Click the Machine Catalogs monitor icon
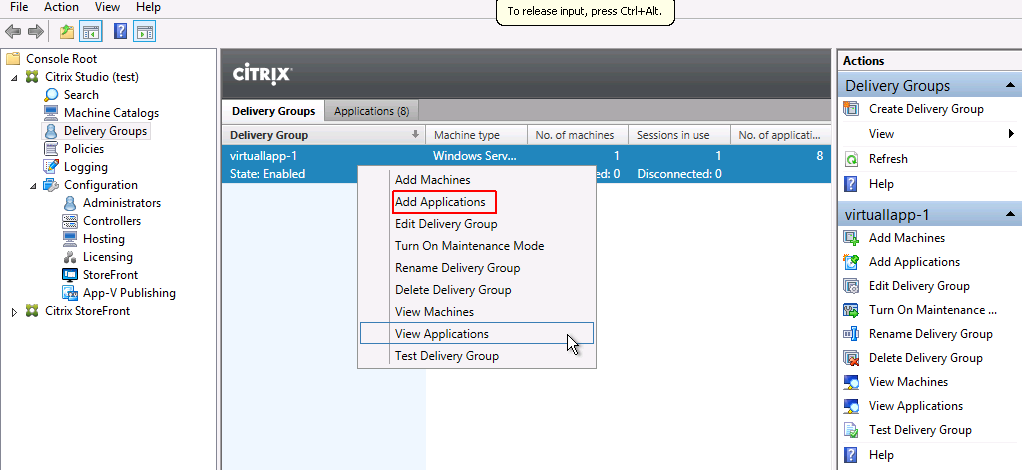Viewport: 1022px width, 470px height. (x=51, y=113)
